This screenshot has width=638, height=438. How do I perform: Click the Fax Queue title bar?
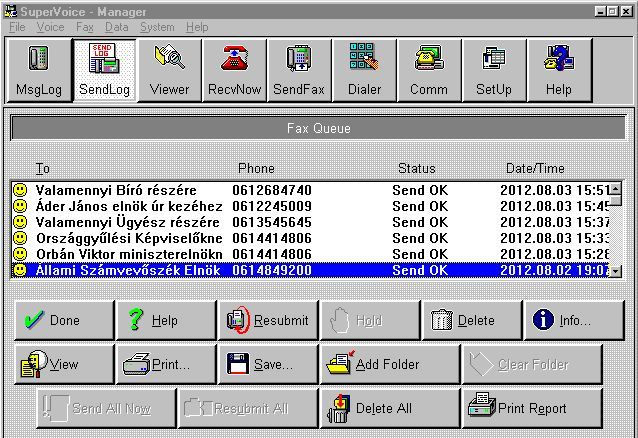pos(318,128)
